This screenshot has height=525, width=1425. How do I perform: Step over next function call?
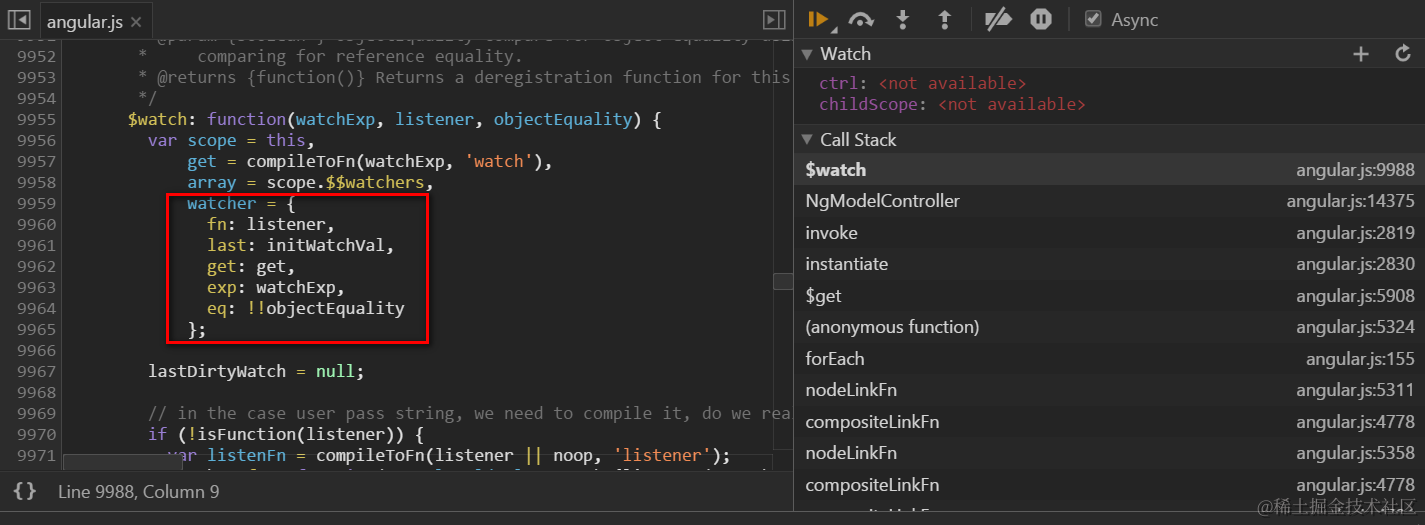click(x=860, y=19)
